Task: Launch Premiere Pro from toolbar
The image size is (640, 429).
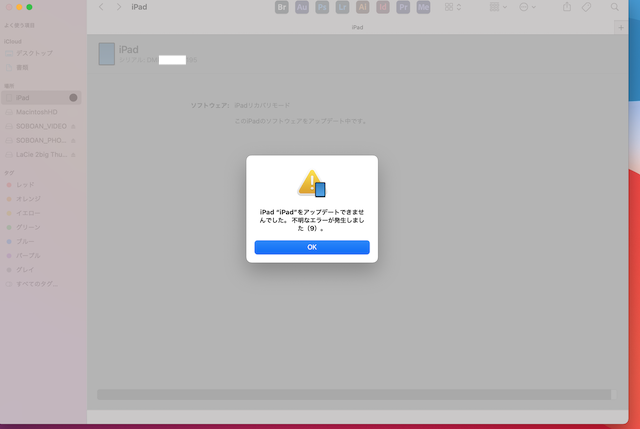Action: click(x=403, y=7)
